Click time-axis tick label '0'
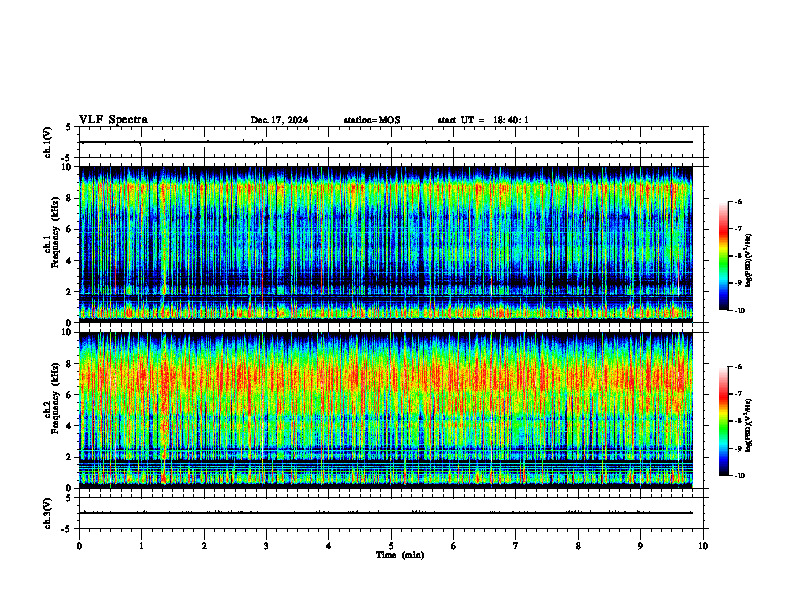792x612 pixels. click(79, 546)
